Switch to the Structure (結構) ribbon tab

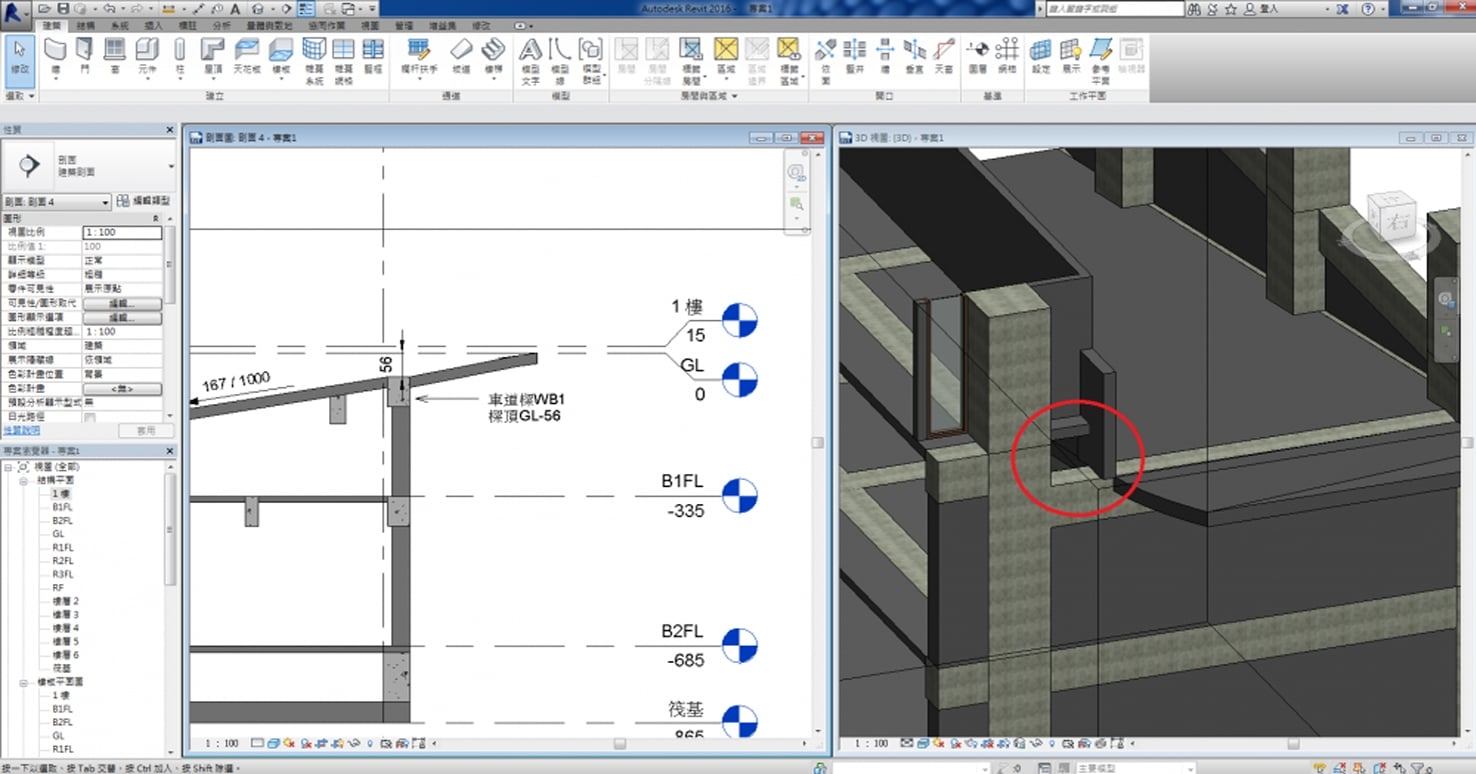click(84, 25)
